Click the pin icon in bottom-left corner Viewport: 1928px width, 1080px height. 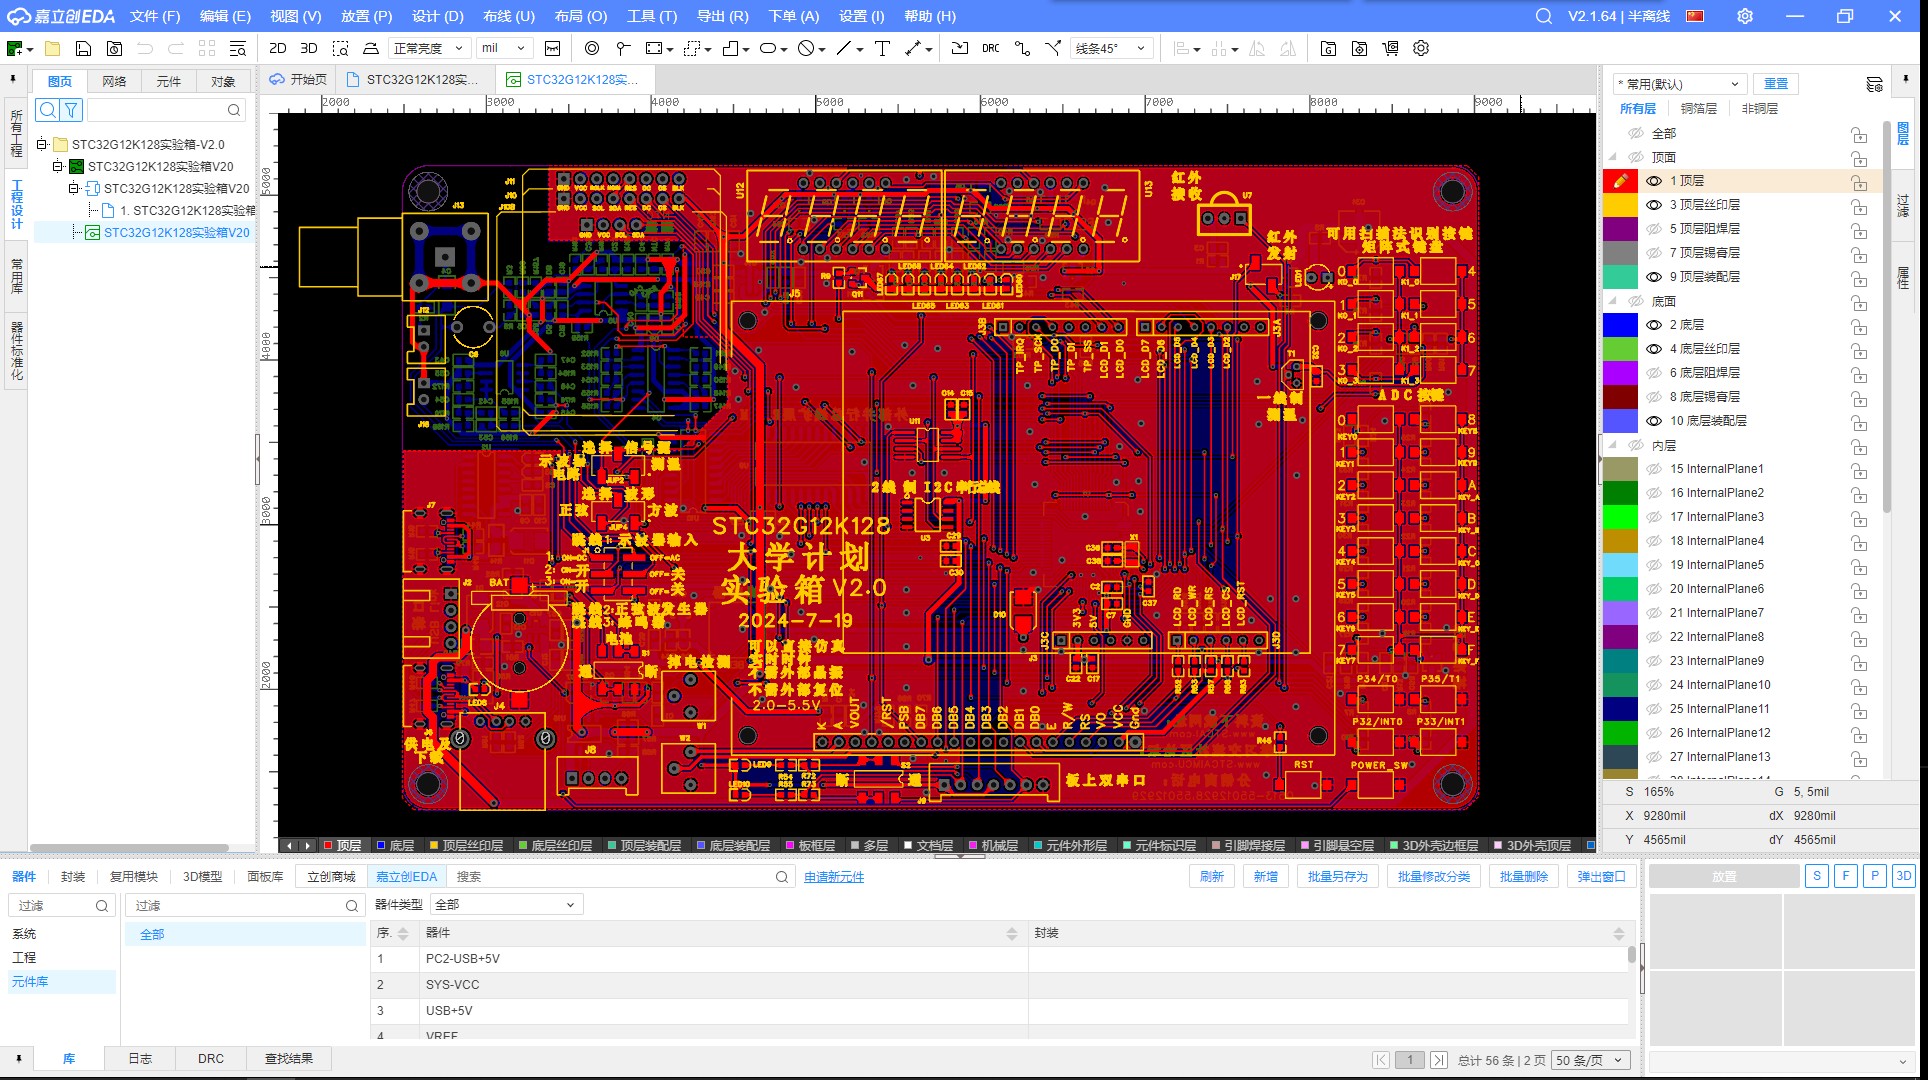(x=18, y=1058)
